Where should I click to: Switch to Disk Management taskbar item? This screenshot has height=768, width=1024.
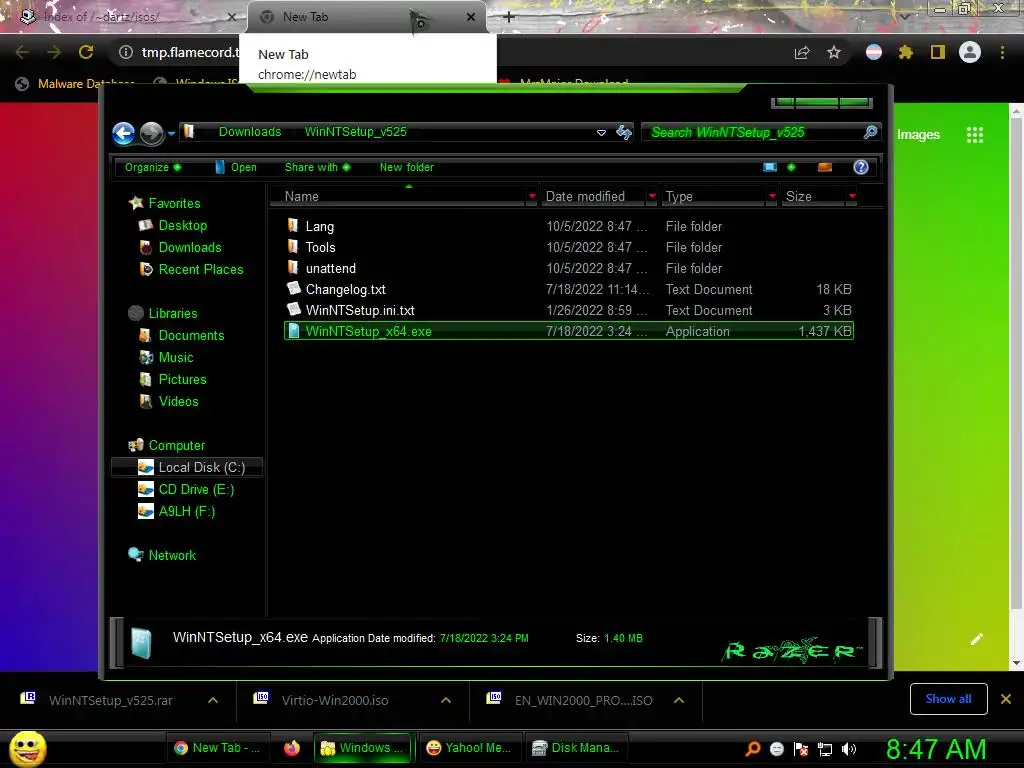pyautogui.click(x=575, y=748)
